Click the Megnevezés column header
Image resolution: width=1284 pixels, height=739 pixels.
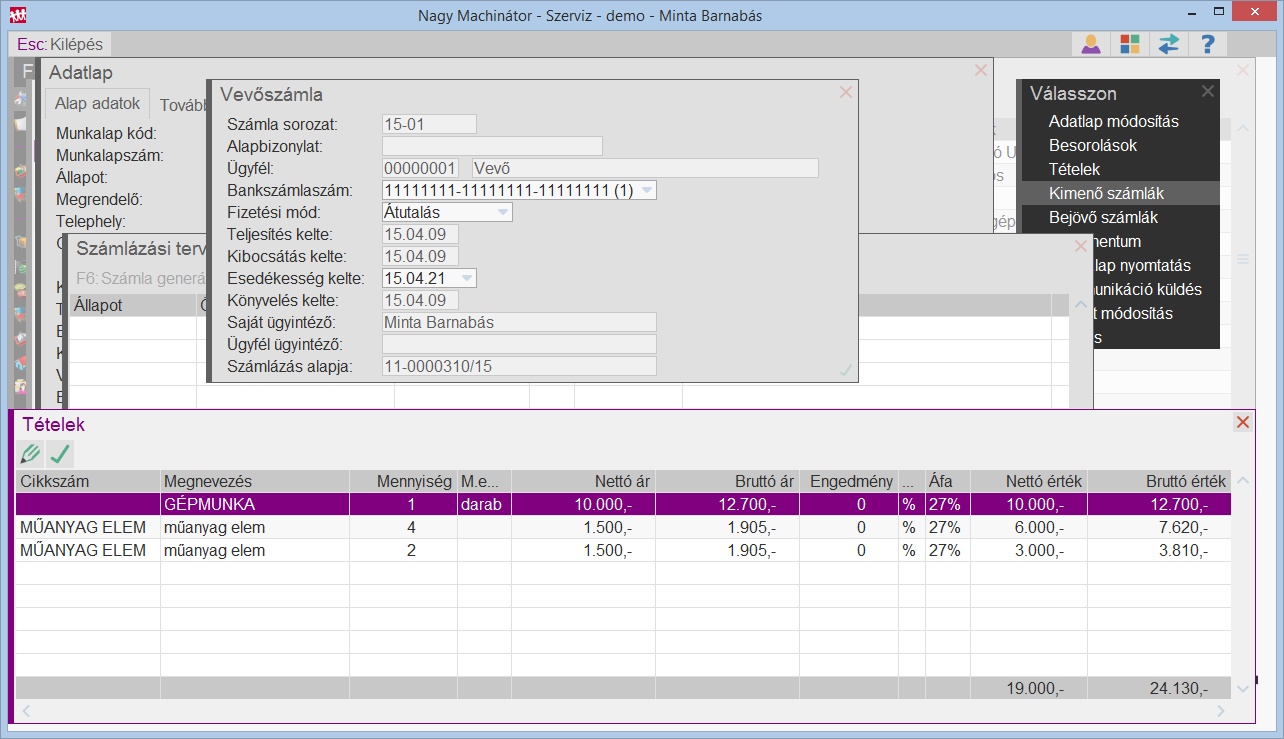tap(254, 481)
